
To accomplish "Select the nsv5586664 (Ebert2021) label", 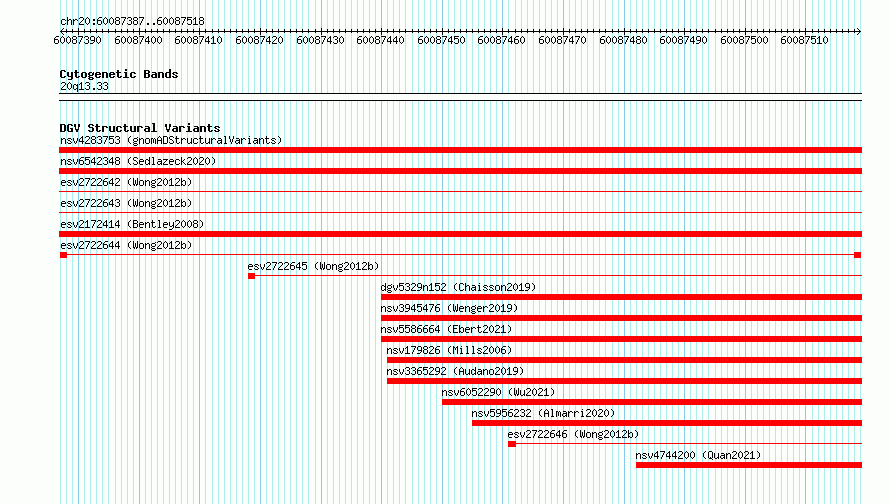I will click(x=446, y=329).
